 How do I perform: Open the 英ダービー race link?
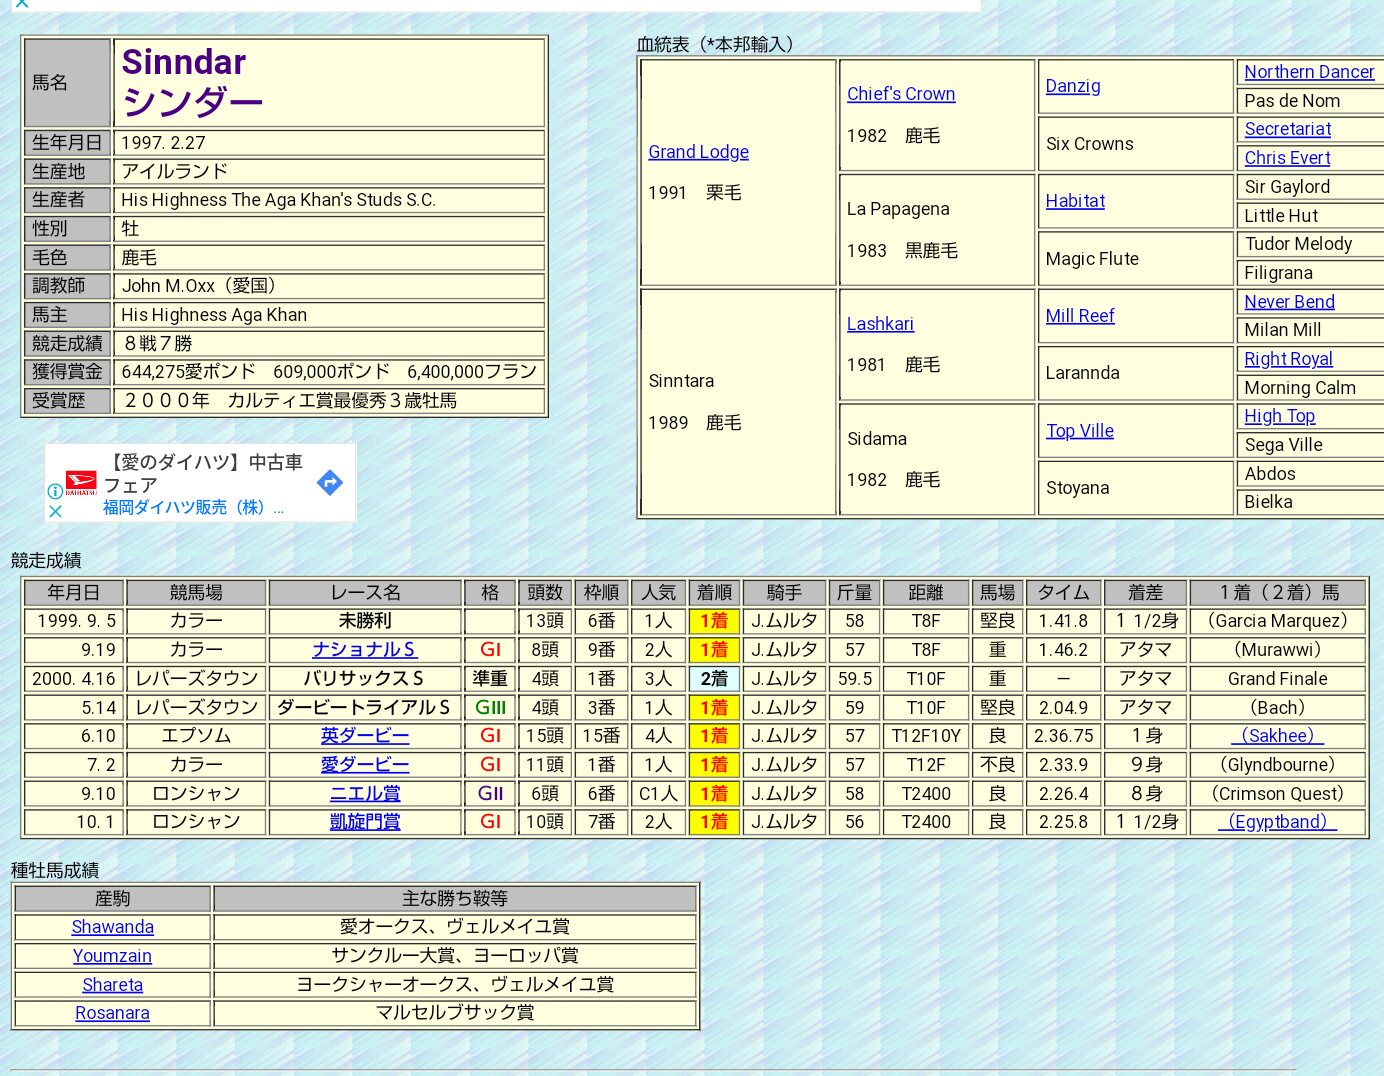click(x=364, y=736)
